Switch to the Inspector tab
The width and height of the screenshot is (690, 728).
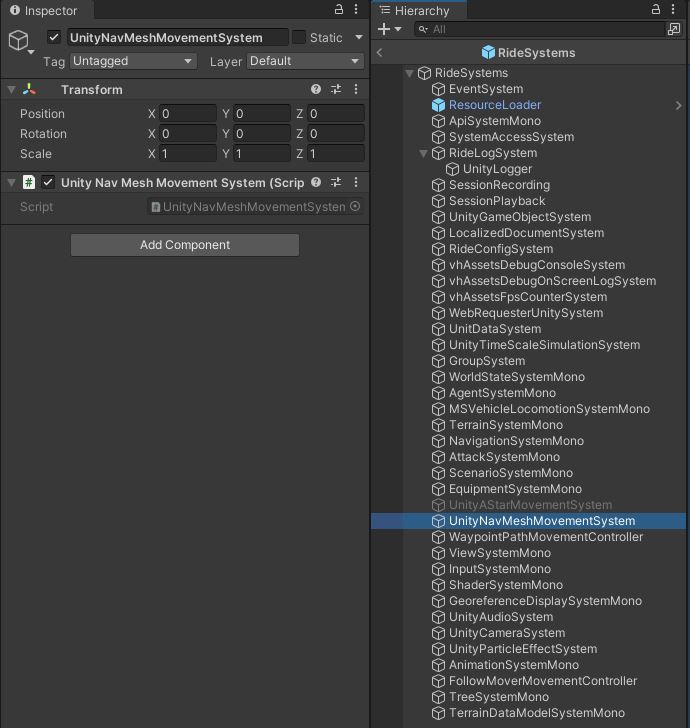pyautogui.click(x=45, y=10)
